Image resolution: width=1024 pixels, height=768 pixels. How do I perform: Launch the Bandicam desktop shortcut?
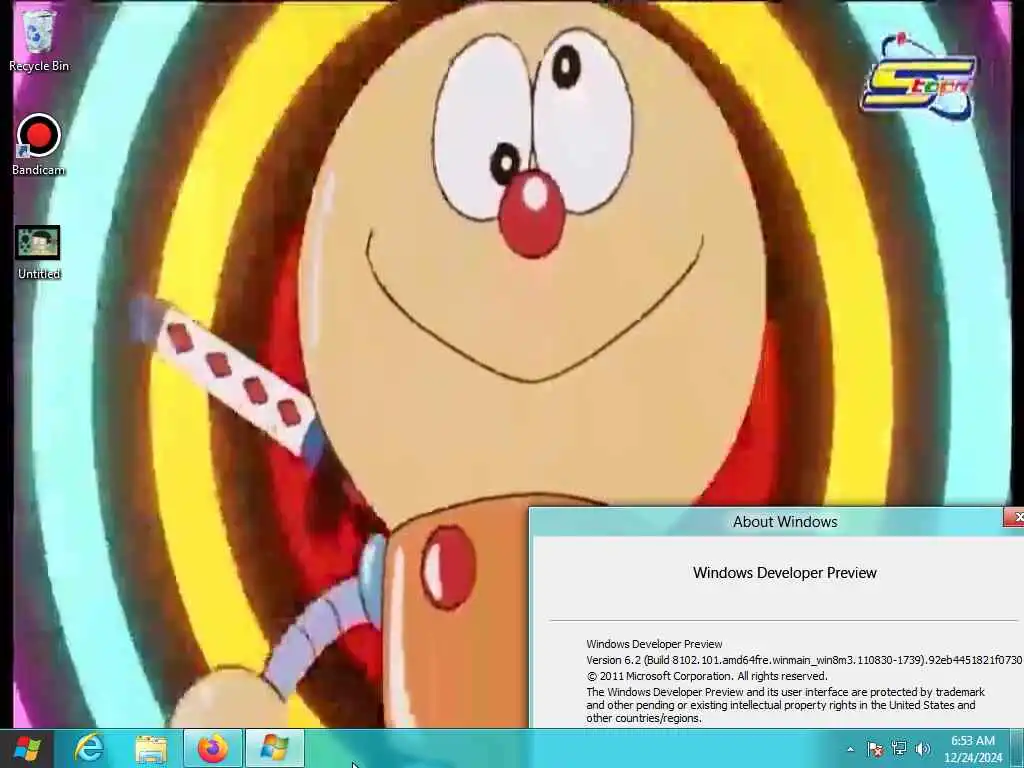[39, 145]
